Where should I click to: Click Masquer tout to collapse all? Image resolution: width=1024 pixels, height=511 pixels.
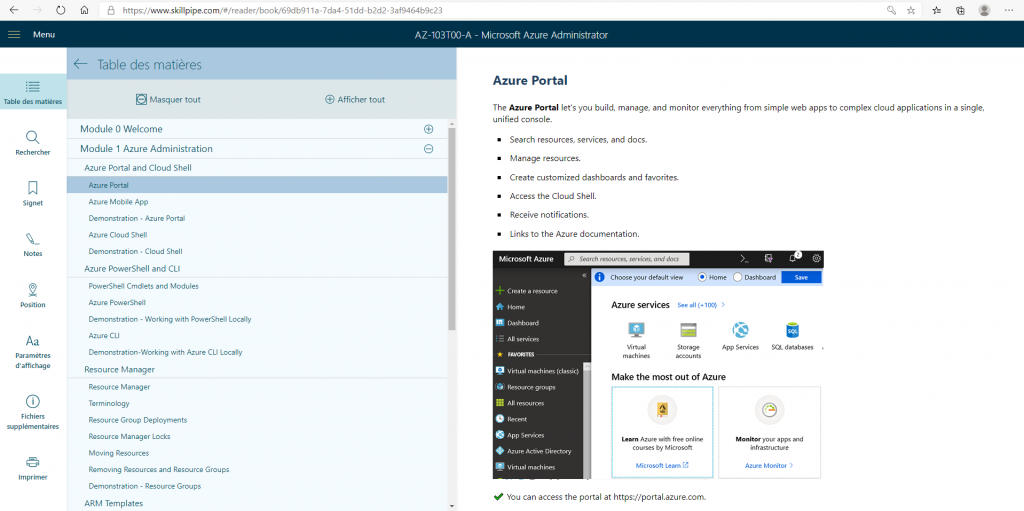point(168,99)
